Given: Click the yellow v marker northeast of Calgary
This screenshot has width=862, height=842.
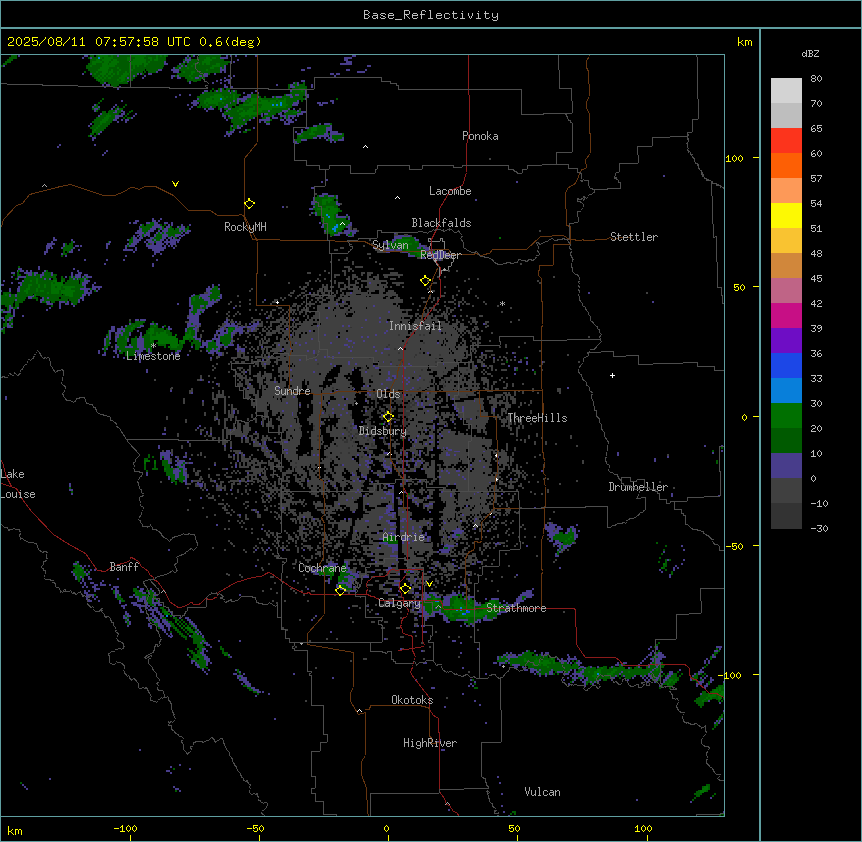Looking at the screenshot, I should 429,584.
